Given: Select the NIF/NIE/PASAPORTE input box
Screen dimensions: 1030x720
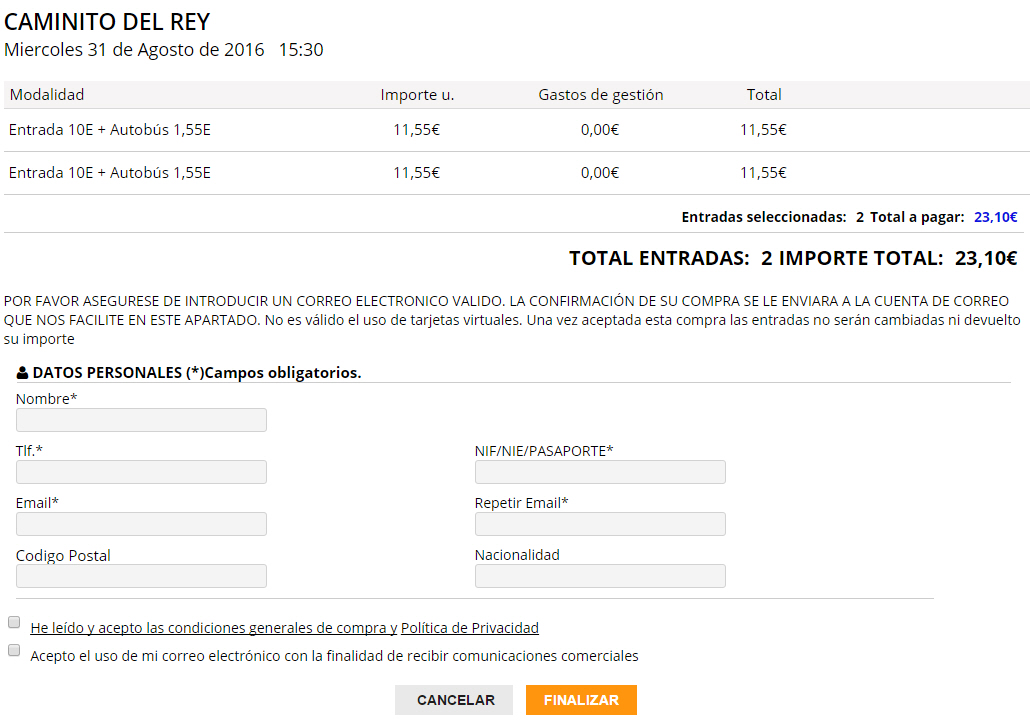Looking at the screenshot, I should pos(600,472).
